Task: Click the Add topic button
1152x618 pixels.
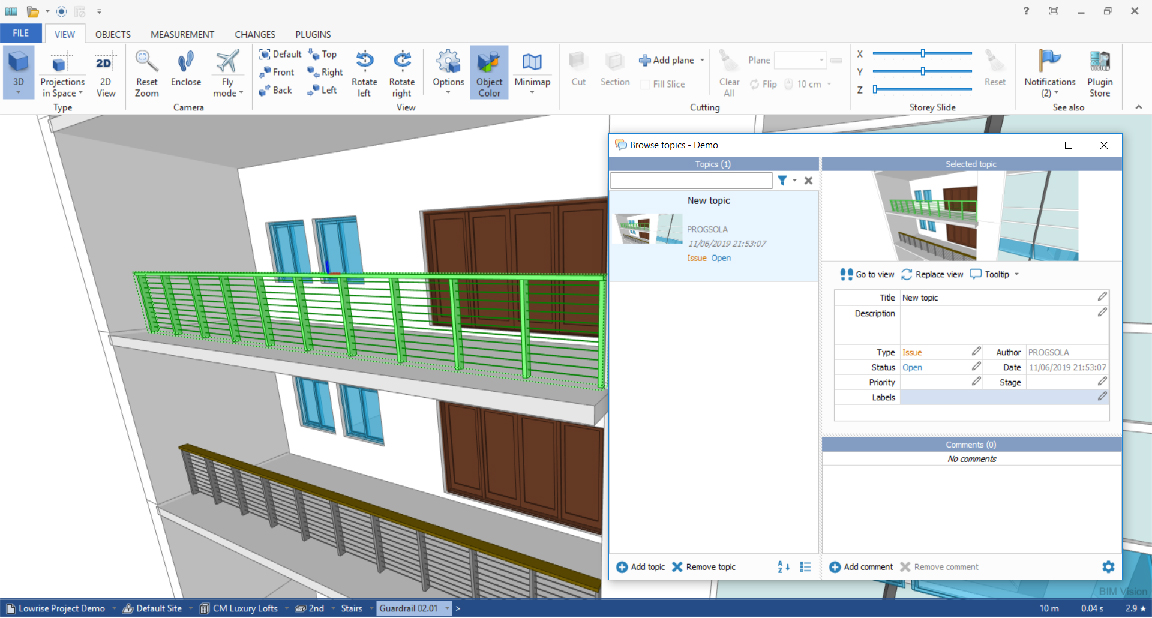Action: 640,566
